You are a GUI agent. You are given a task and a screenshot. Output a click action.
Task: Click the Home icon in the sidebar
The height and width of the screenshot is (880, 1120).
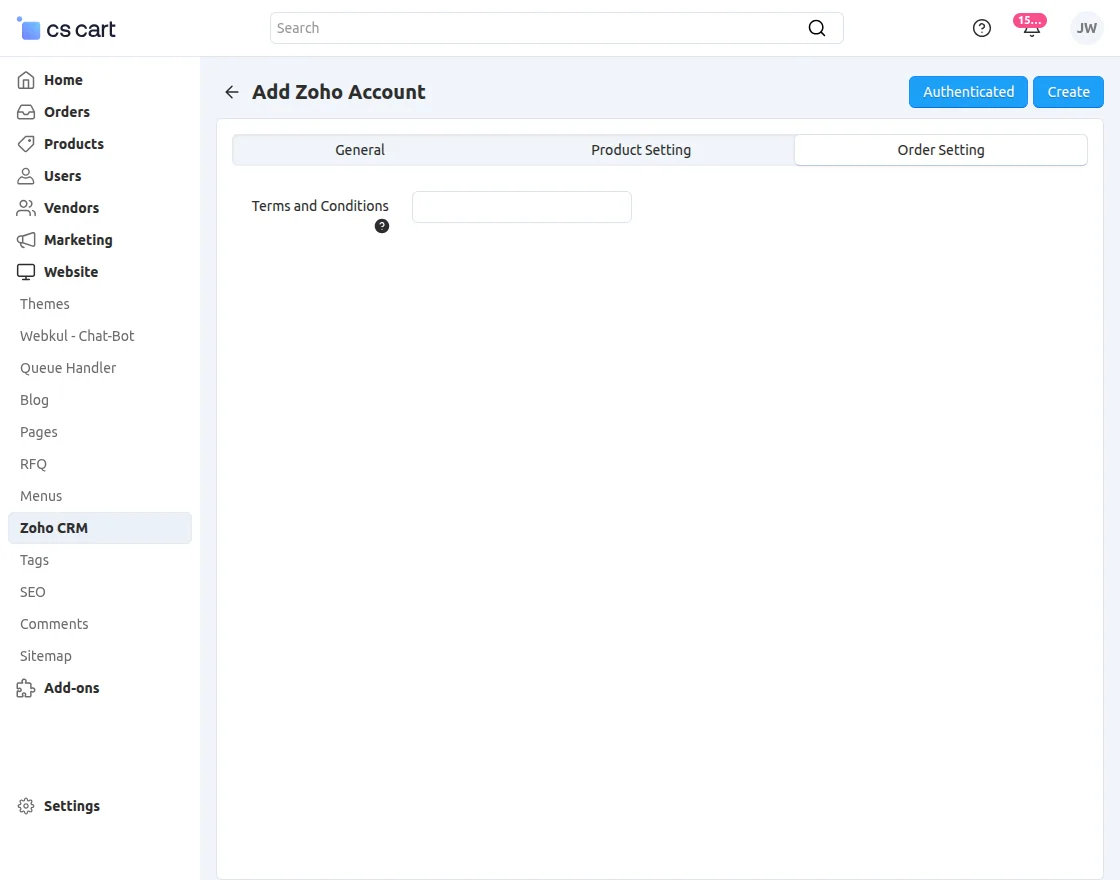[x=24, y=80]
